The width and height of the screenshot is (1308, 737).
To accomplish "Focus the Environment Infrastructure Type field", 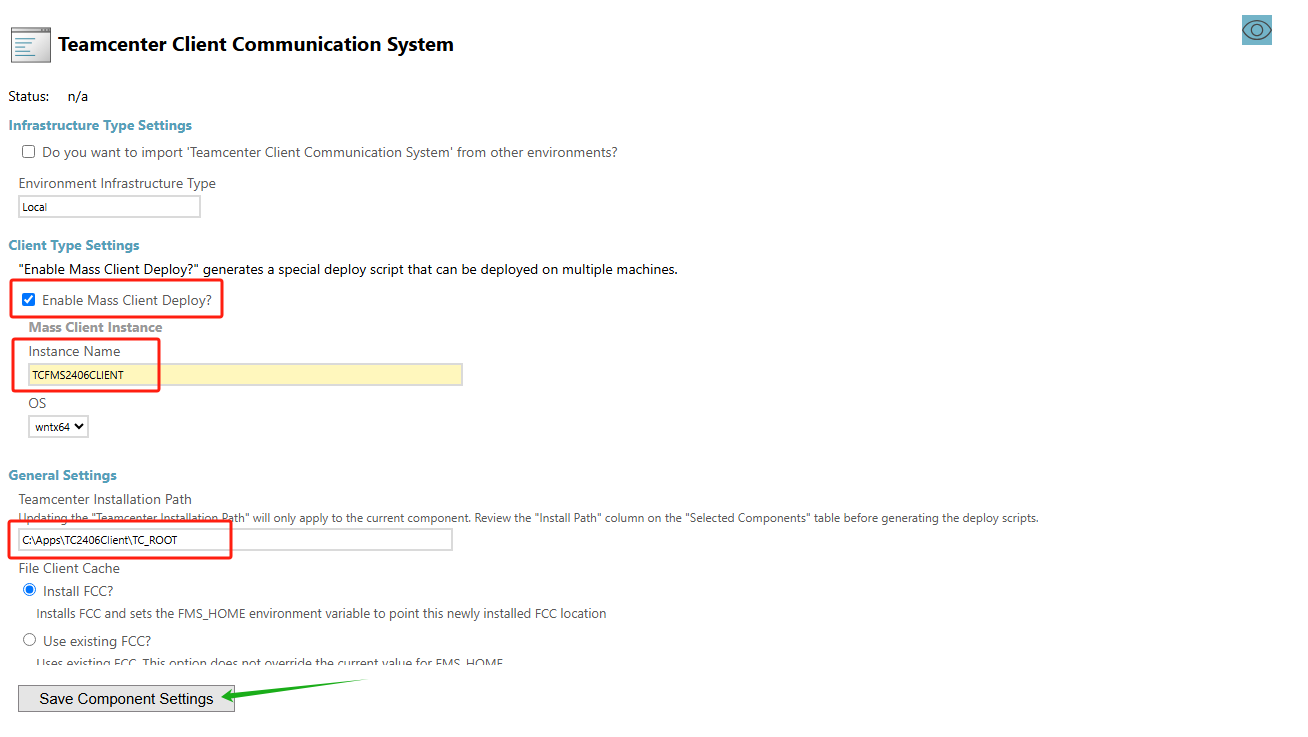I will click(109, 207).
